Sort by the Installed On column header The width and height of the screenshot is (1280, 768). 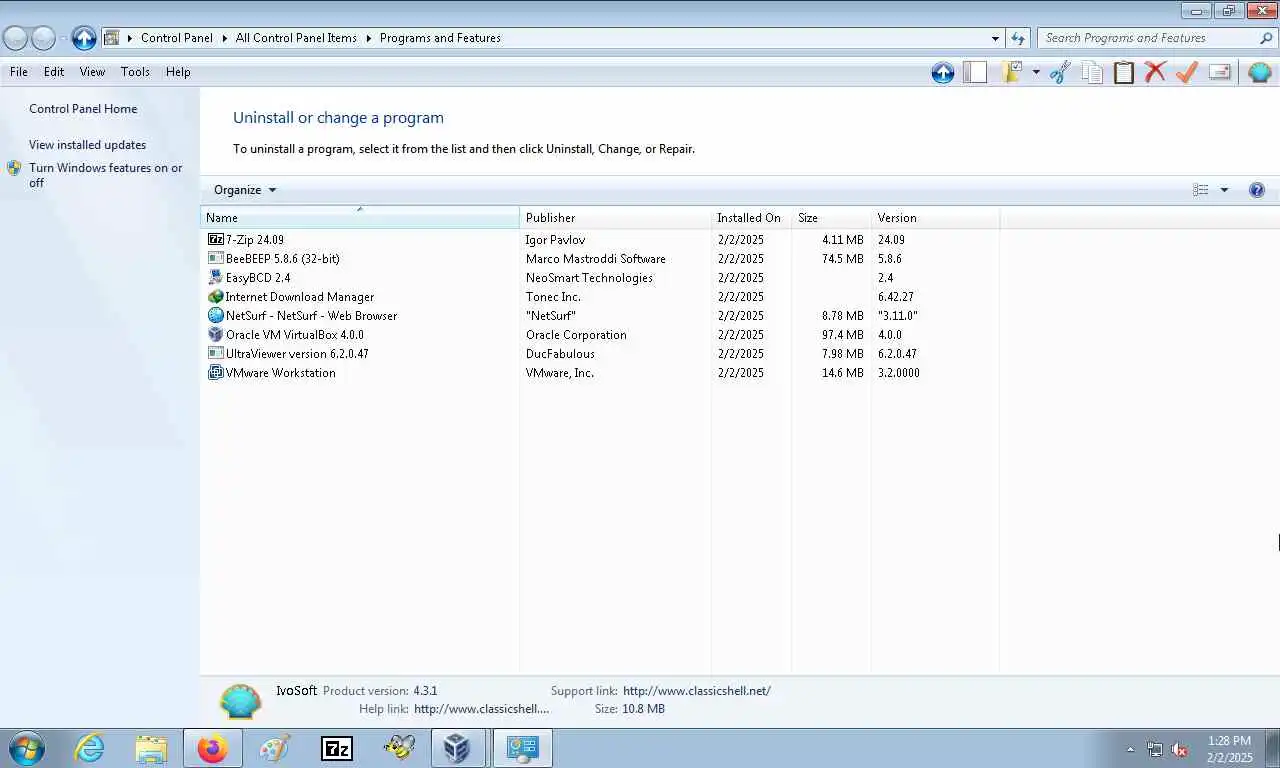coord(751,217)
